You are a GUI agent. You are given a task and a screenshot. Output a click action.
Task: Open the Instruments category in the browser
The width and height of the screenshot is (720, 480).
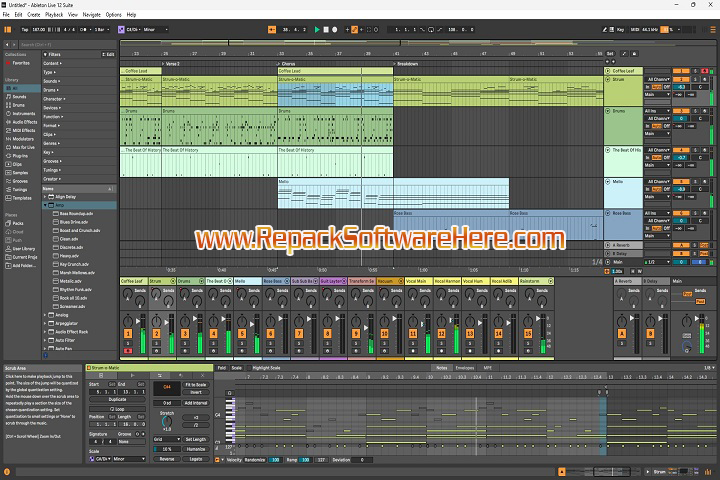coord(23,113)
